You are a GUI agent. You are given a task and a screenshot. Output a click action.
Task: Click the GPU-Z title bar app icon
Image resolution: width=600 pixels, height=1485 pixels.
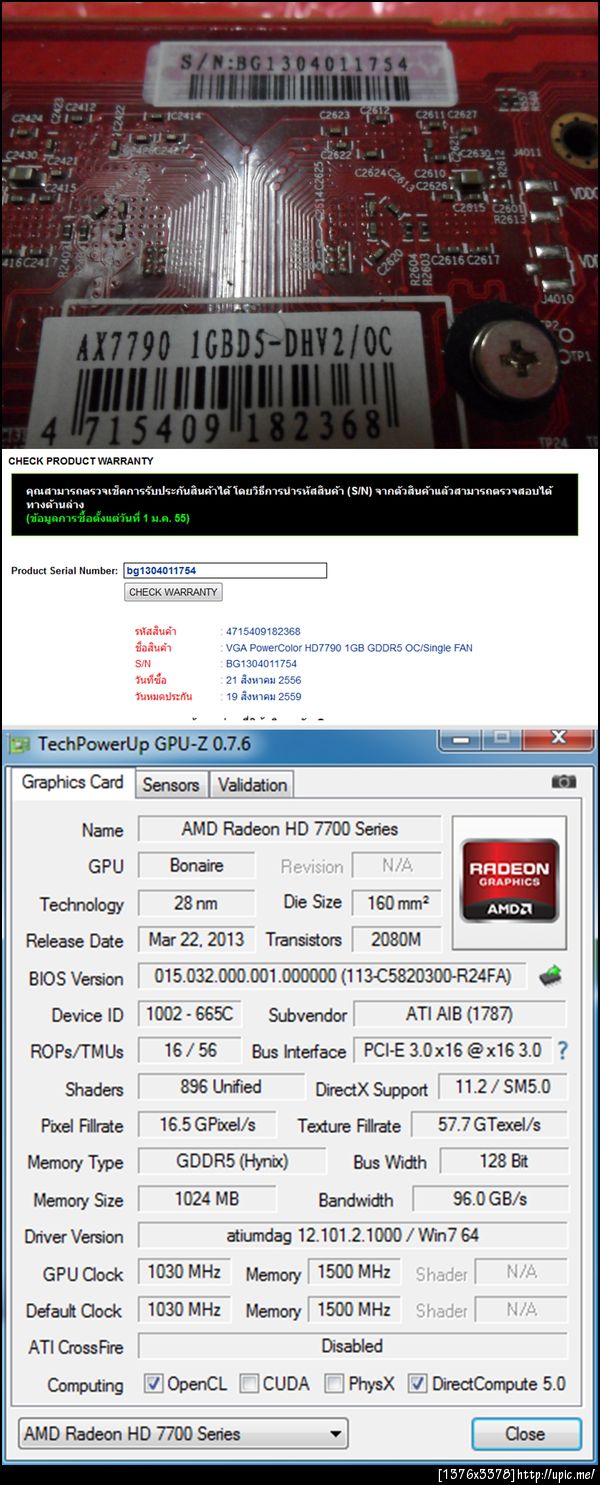click(18, 745)
